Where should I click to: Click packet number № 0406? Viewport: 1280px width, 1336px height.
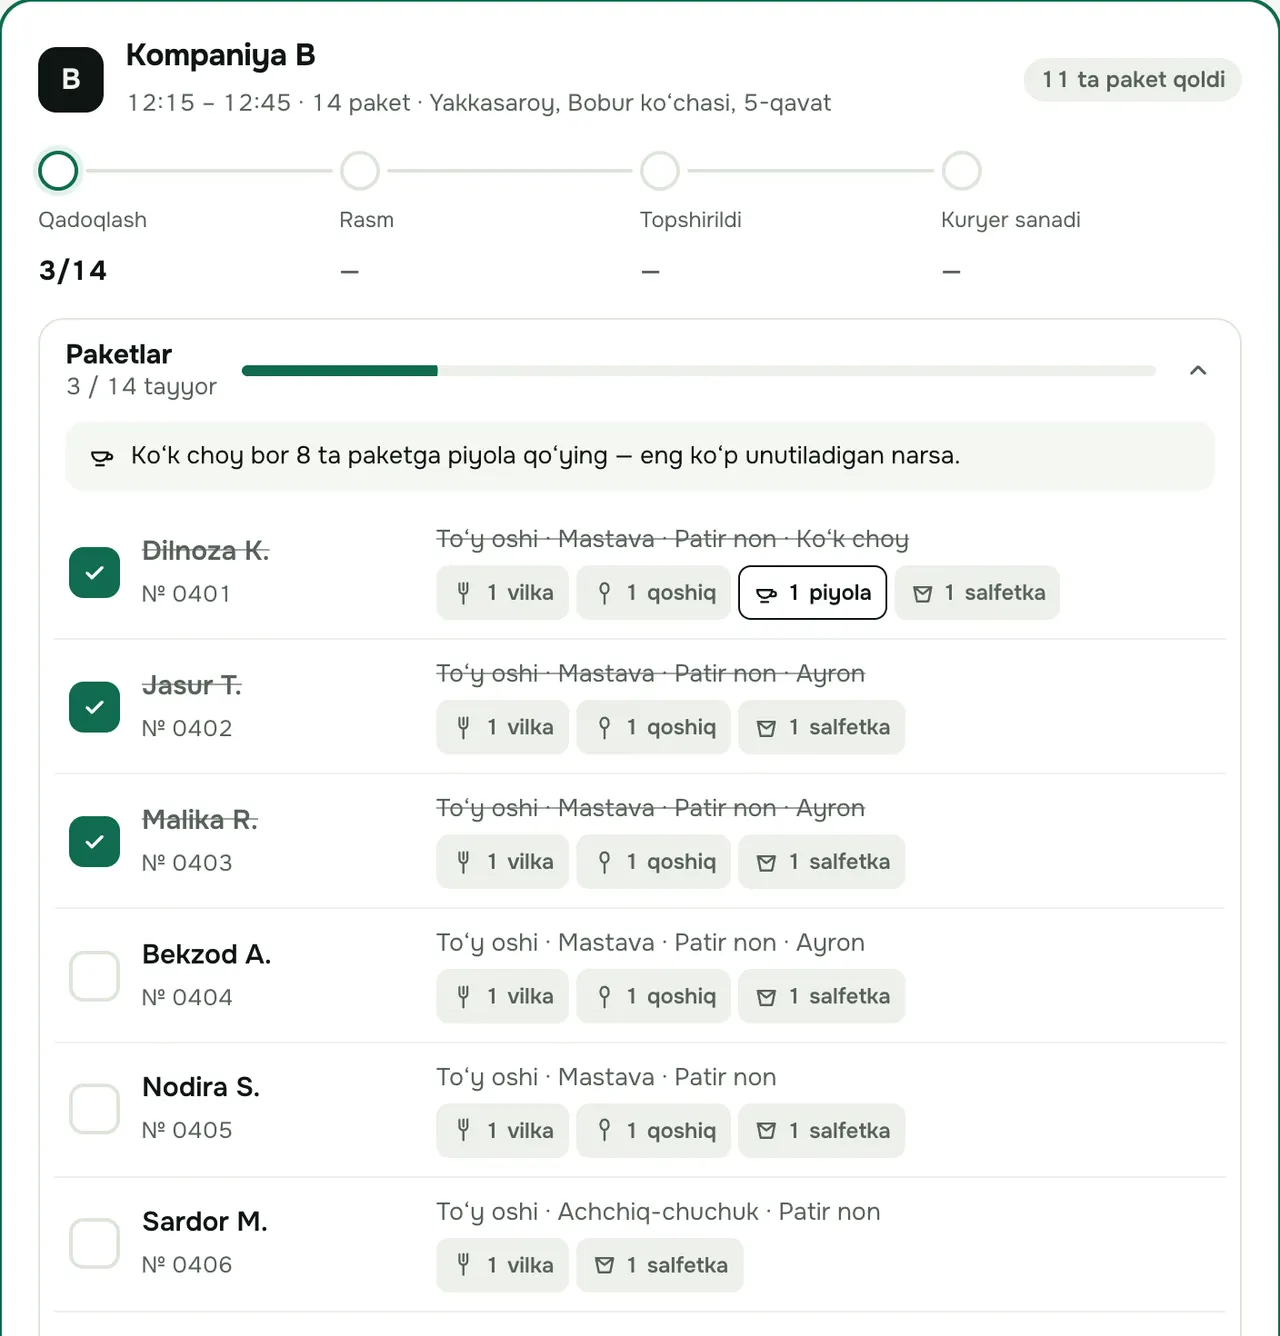pos(187,1265)
